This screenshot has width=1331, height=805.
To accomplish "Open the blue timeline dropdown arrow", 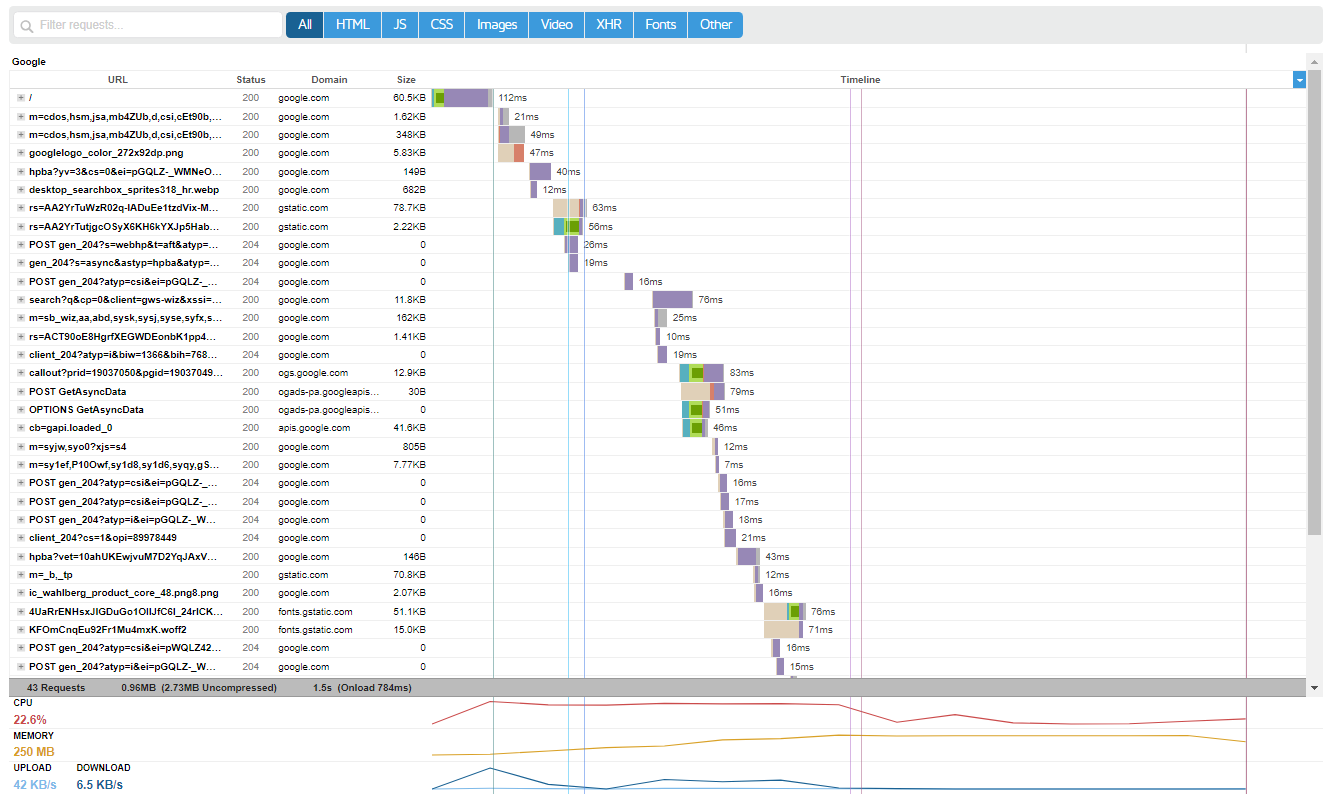I will 1299,80.
